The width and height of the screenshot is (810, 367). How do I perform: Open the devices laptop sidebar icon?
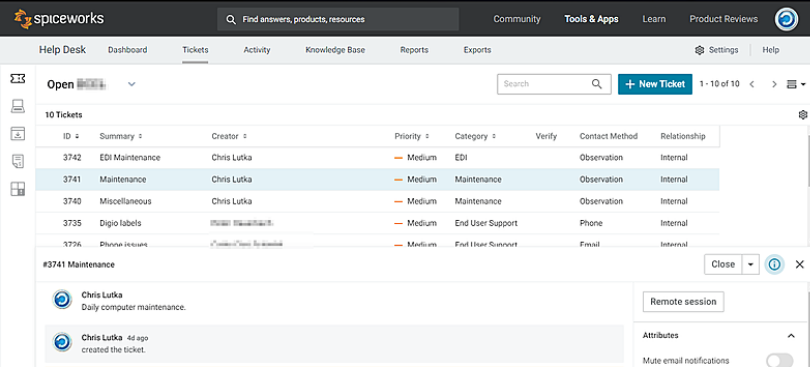(18, 106)
